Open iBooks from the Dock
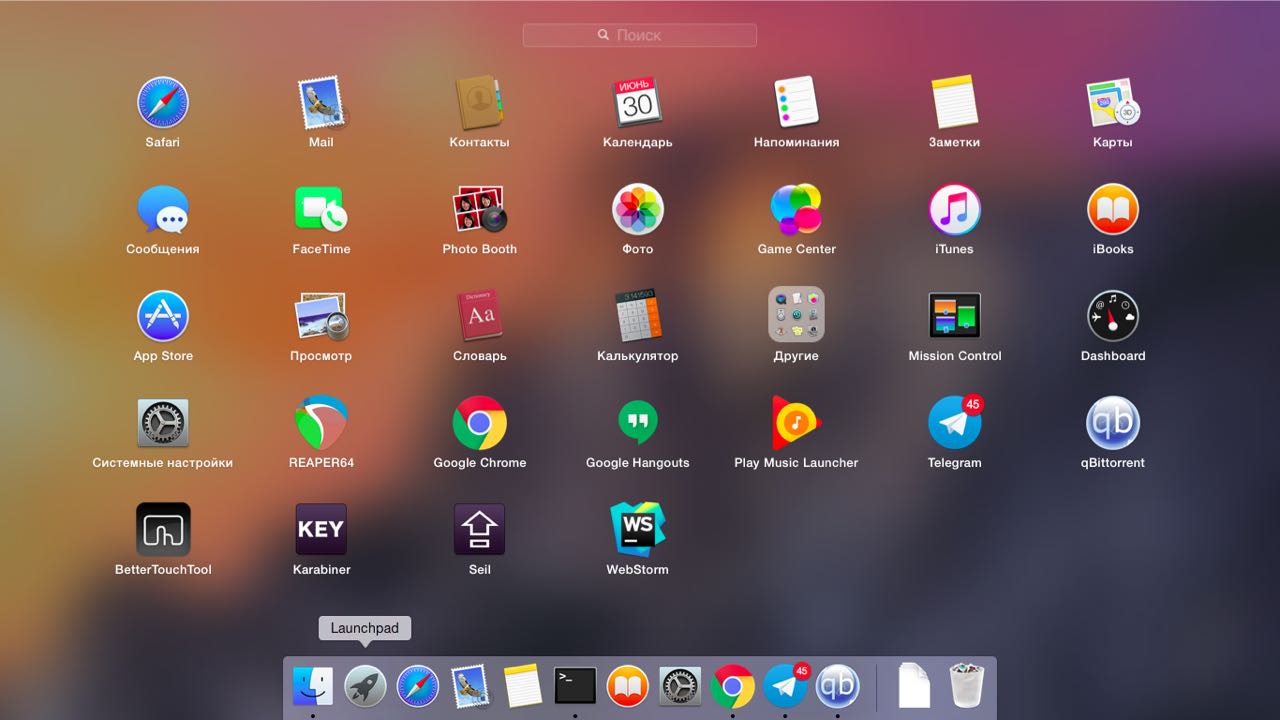The width and height of the screenshot is (1280, 720). [x=627, y=686]
